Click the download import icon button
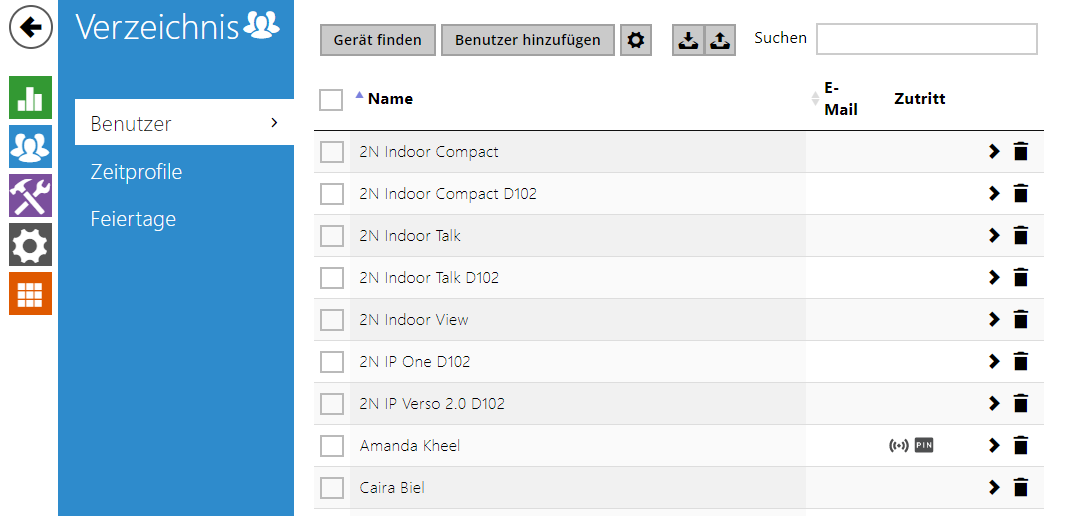Viewport: 1071px width, 516px height. point(688,40)
